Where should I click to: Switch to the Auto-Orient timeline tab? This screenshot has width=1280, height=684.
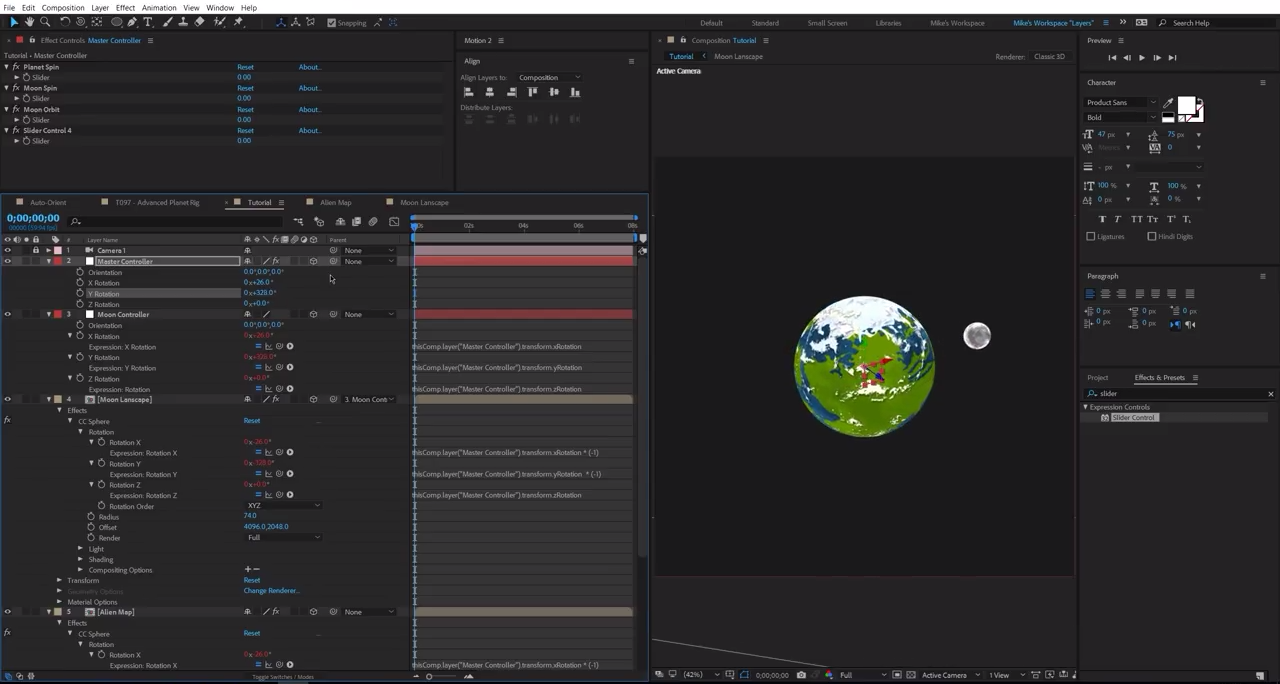pyautogui.click(x=48, y=202)
